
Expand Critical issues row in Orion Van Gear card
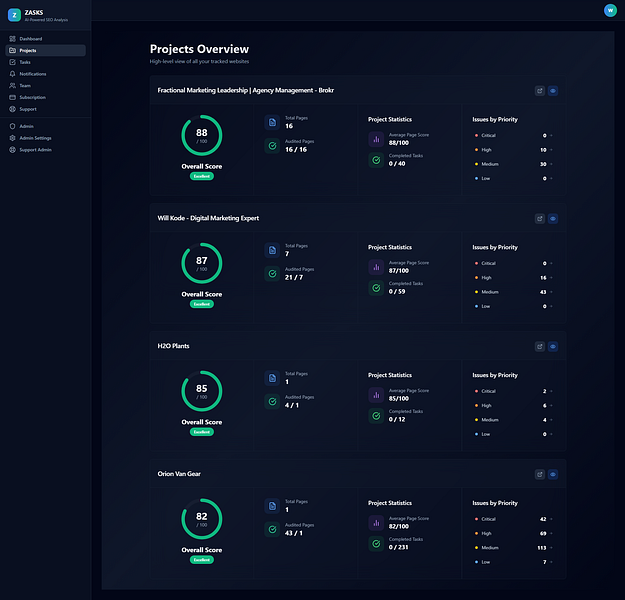pos(514,519)
